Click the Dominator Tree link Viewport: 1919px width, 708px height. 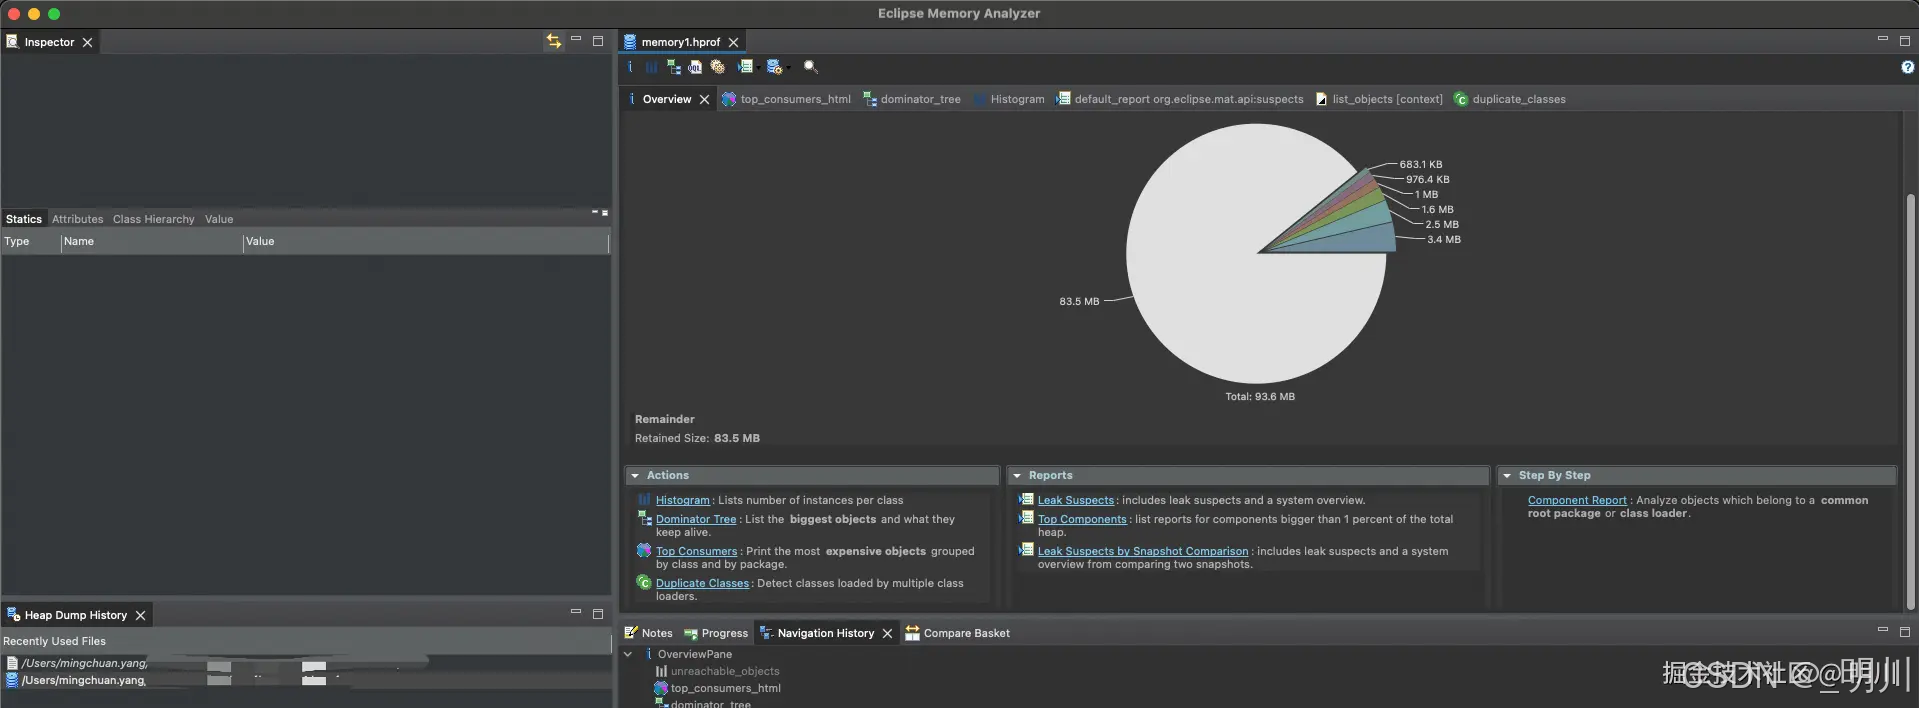pyautogui.click(x=696, y=519)
